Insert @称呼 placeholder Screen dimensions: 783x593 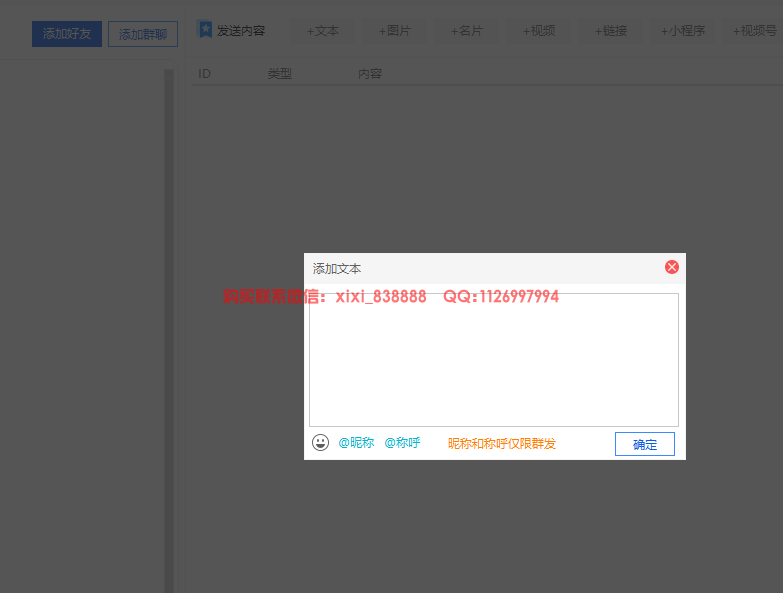402,443
